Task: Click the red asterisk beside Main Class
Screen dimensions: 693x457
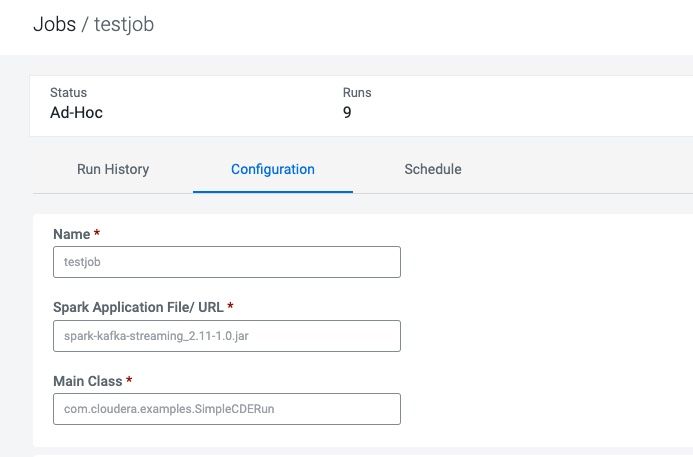Action: 129,380
